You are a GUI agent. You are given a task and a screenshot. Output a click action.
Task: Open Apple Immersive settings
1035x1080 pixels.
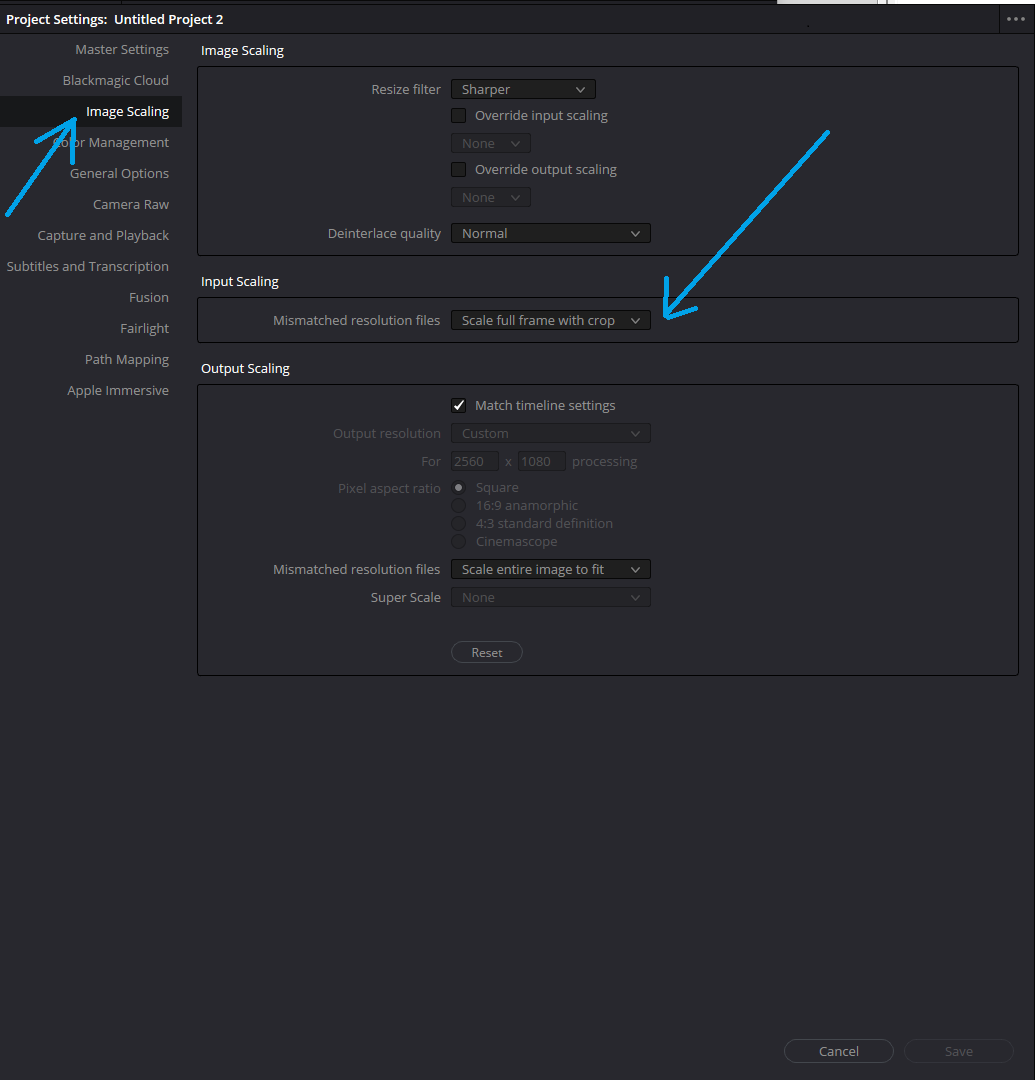click(118, 391)
